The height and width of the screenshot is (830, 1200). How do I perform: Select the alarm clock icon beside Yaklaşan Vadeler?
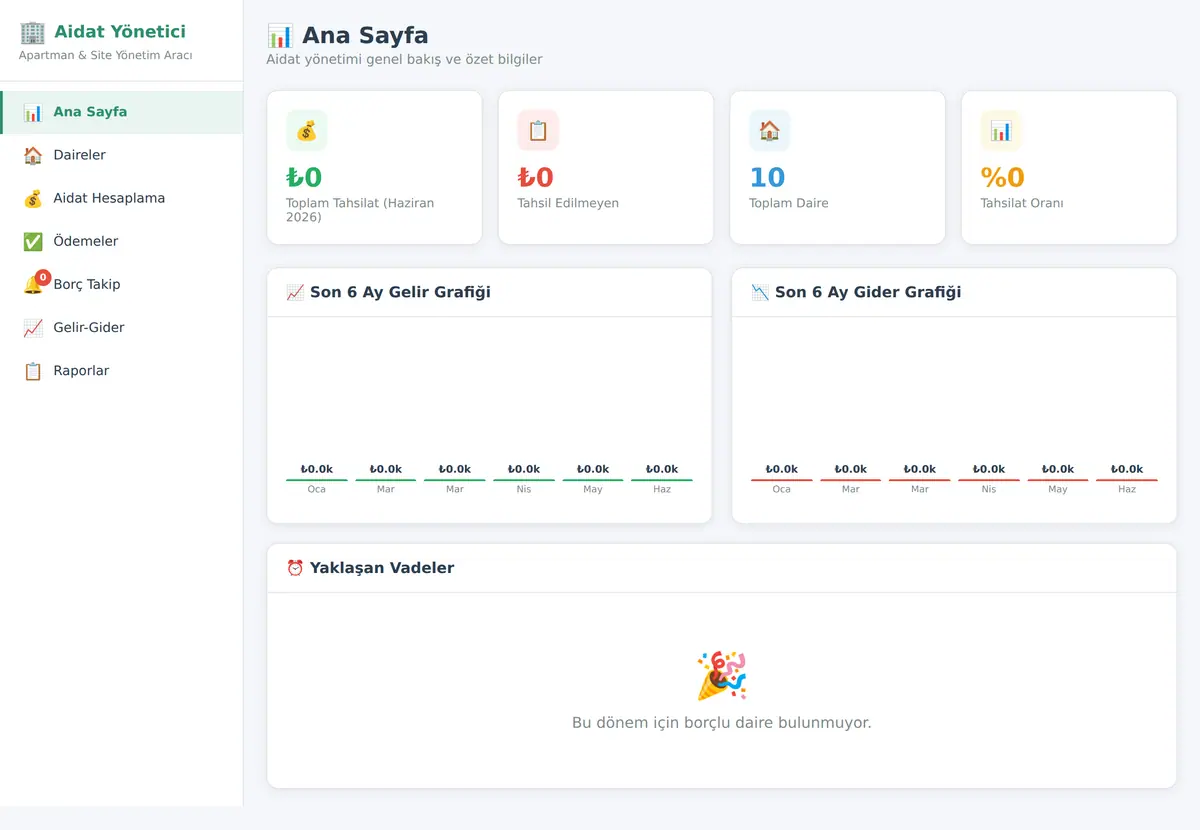coord(295,568)
